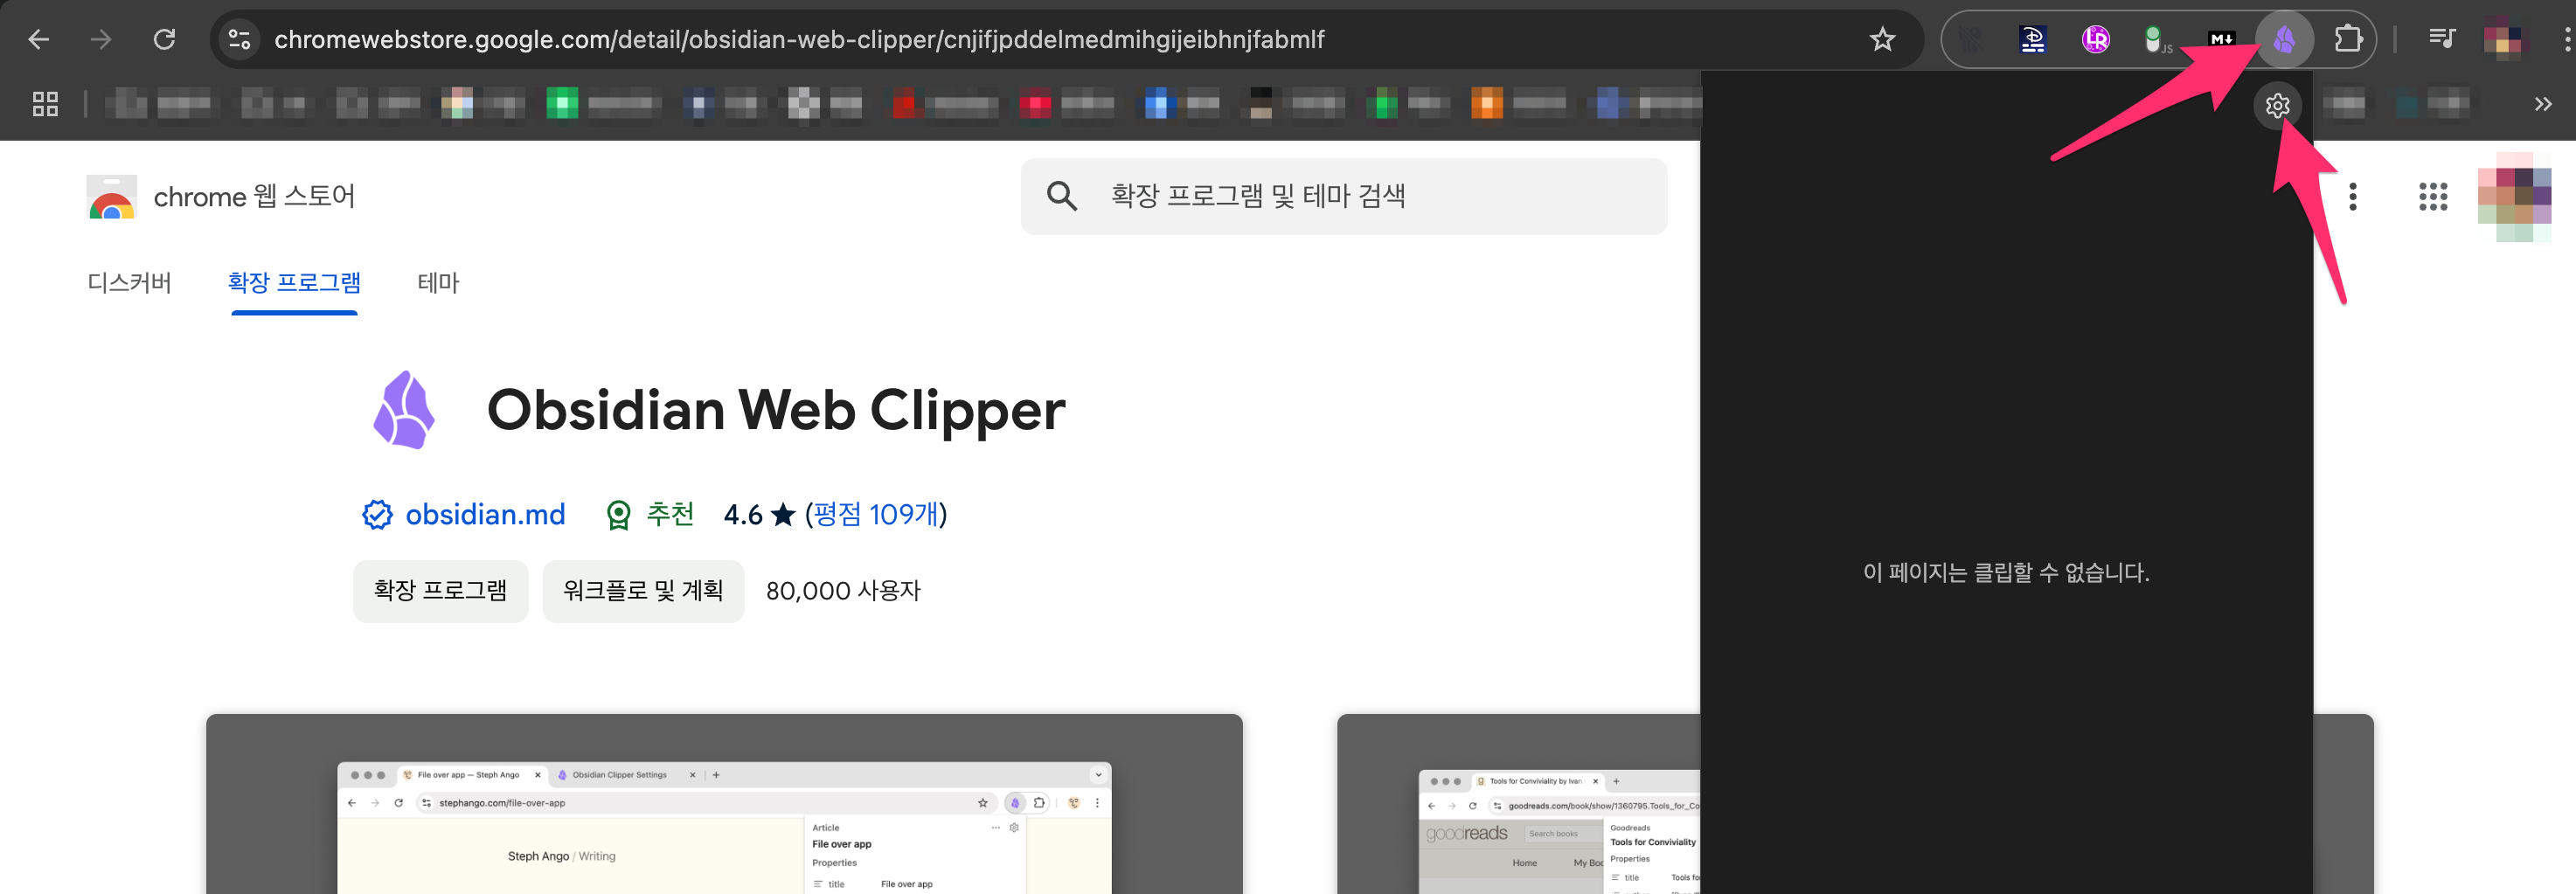The height and width of the screenshot is (894, 2576).
Task: Click the 4.6 star rating text
Action: point(759,514)
